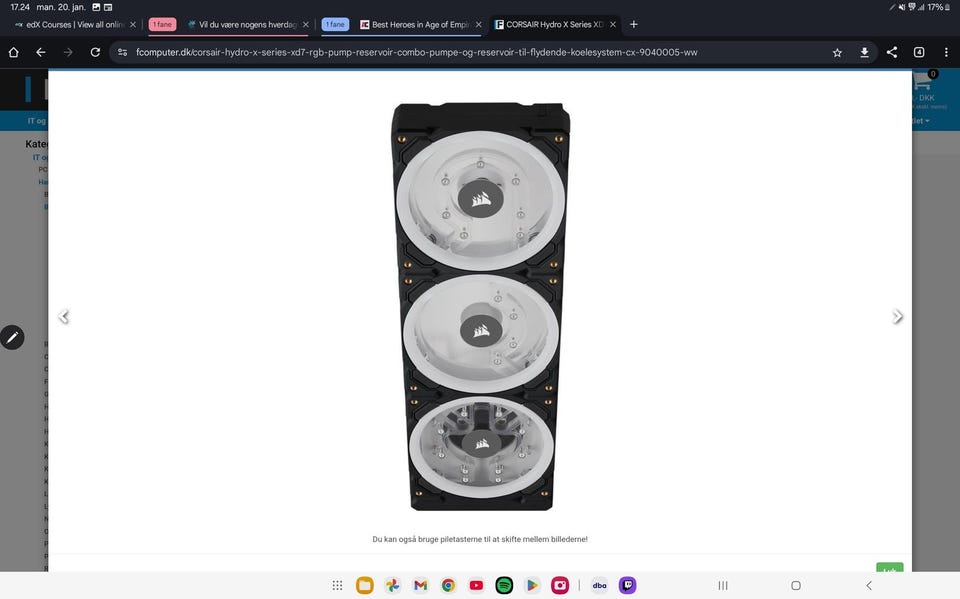This screenshot has height=599, width=960.
Task: Show recent apps with the three-bar button
Action: point(723,586)
